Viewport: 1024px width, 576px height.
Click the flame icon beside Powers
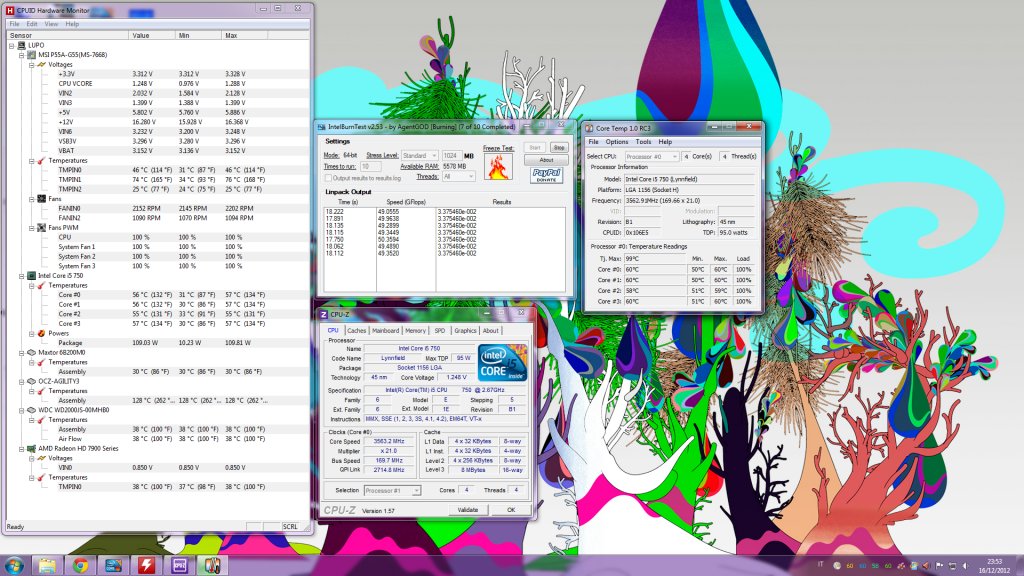[x=42, y=333]
